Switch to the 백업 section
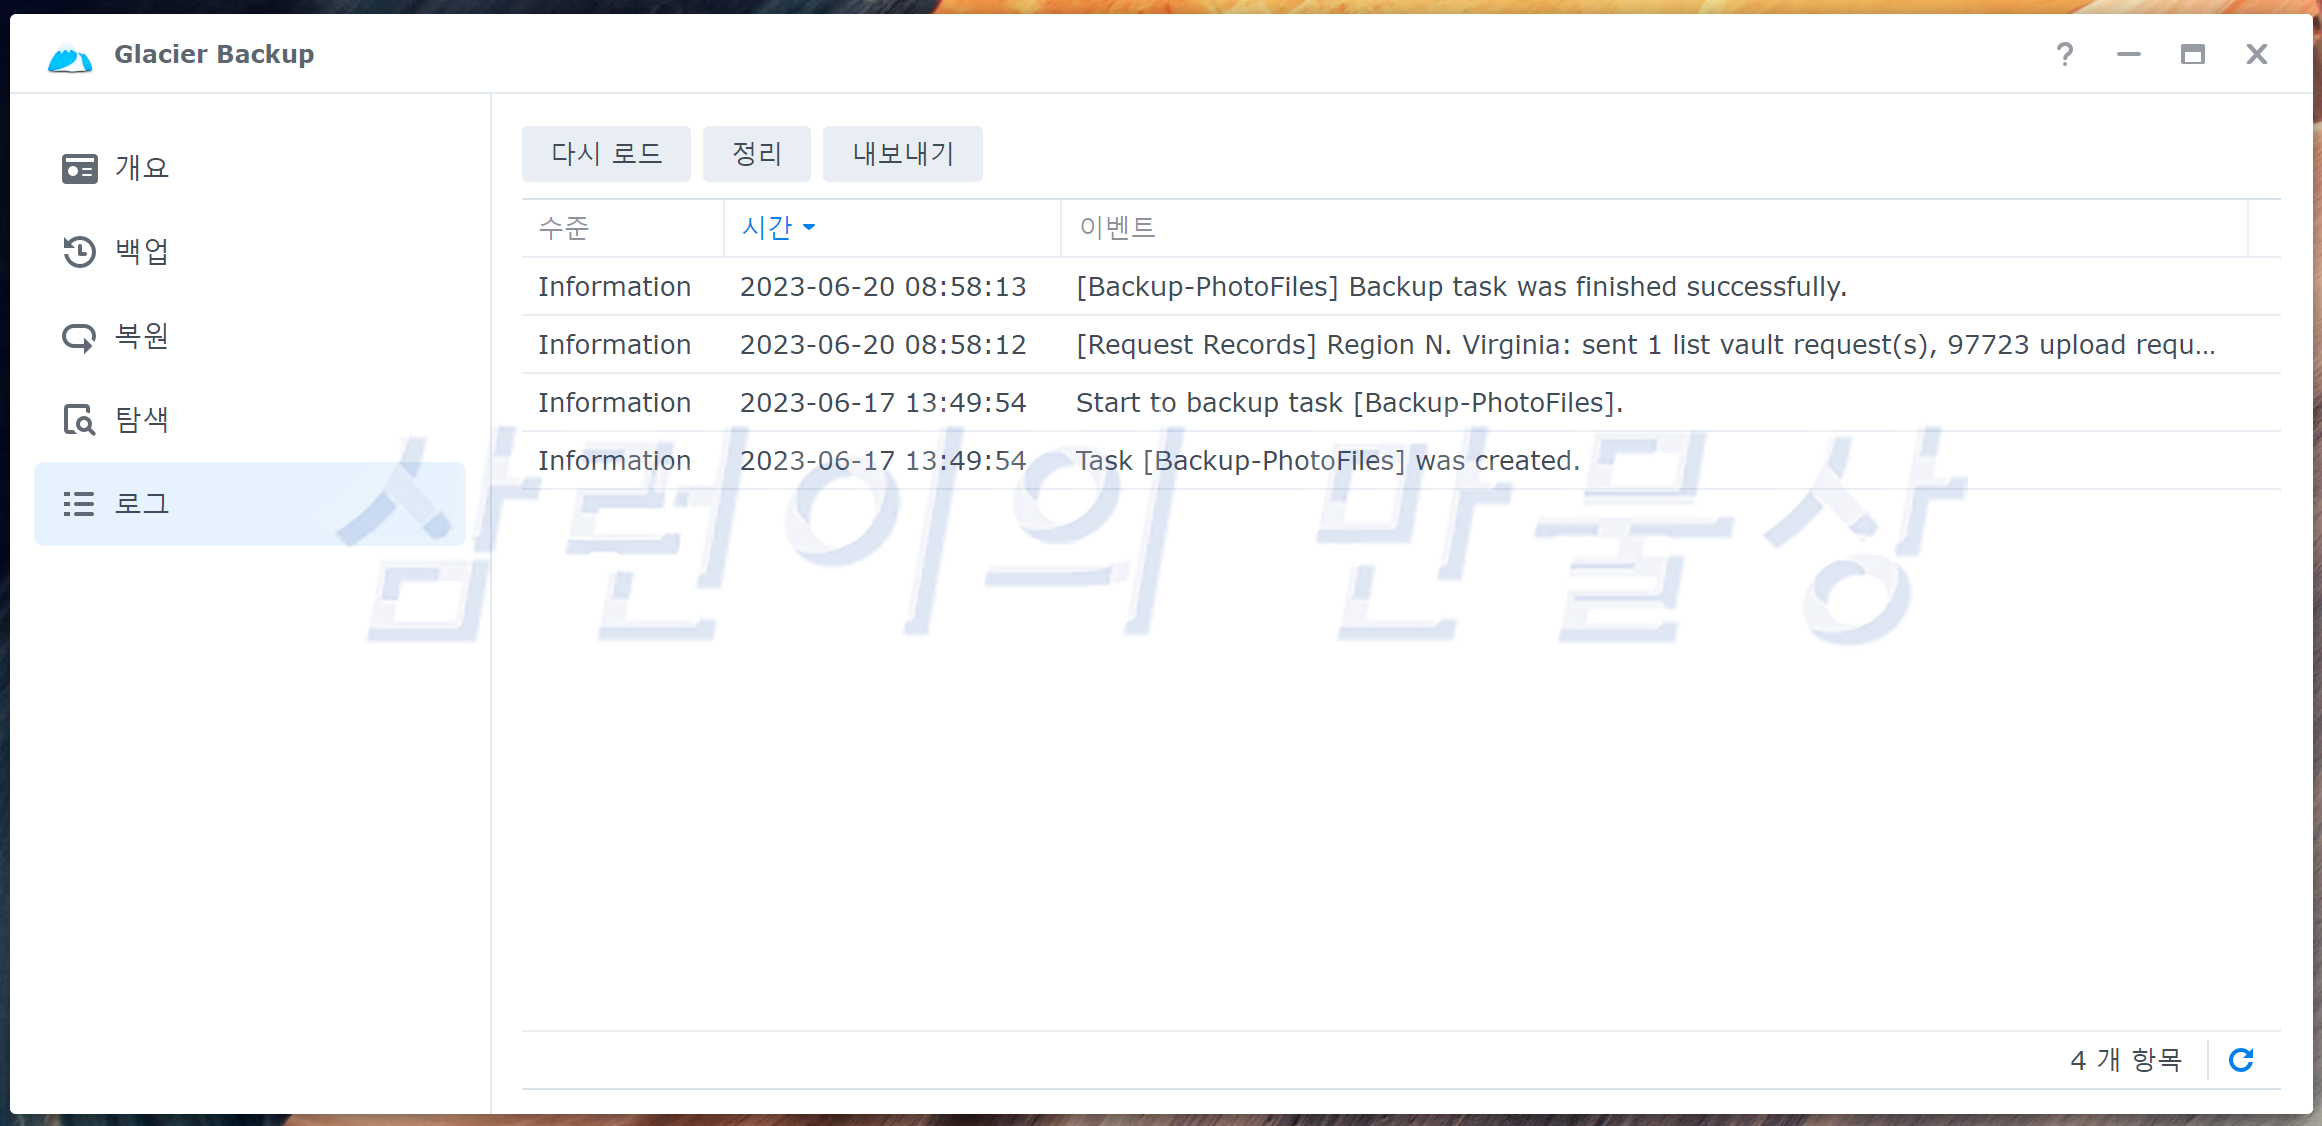 [142, 251]
